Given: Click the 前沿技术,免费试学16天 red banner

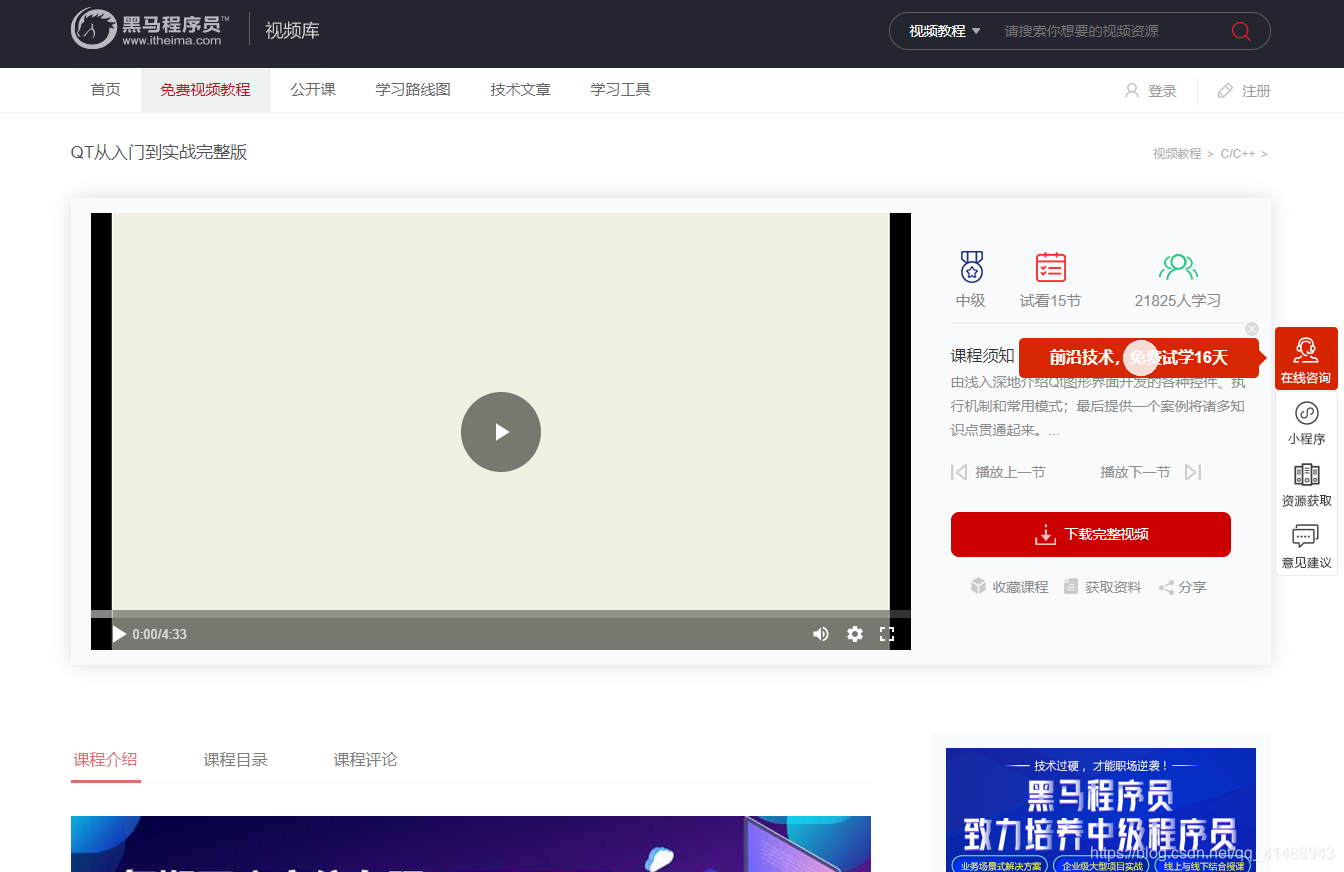Looking at the screenshot, I should (1139, 358).
